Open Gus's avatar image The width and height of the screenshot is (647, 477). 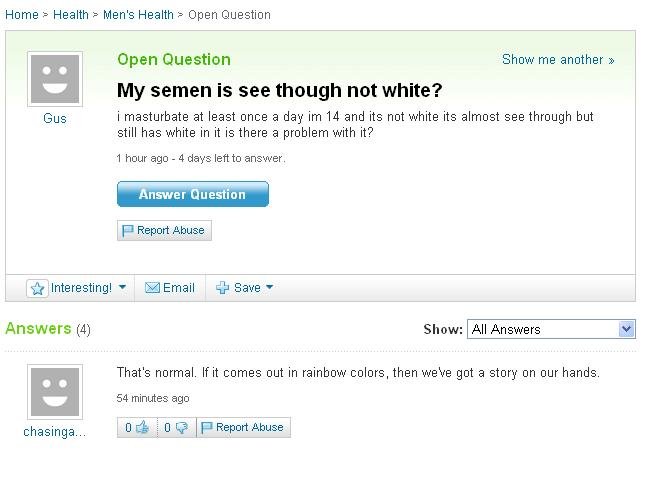[55, 79]
